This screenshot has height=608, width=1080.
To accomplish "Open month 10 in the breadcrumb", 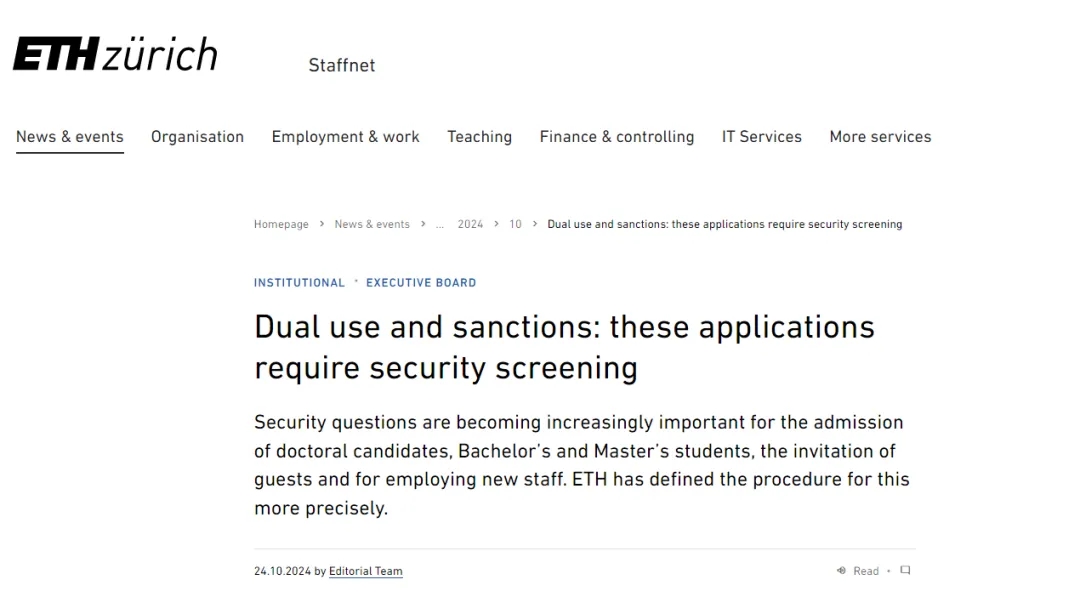I will 515,224.
